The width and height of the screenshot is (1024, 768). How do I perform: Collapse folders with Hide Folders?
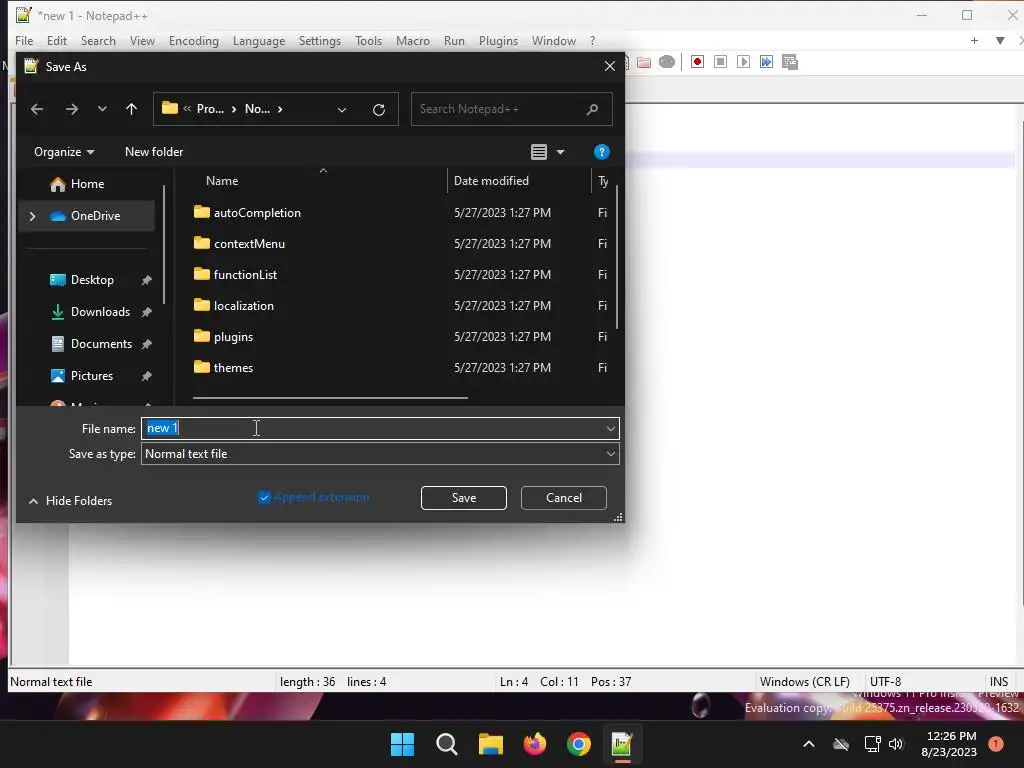point(71,501)
